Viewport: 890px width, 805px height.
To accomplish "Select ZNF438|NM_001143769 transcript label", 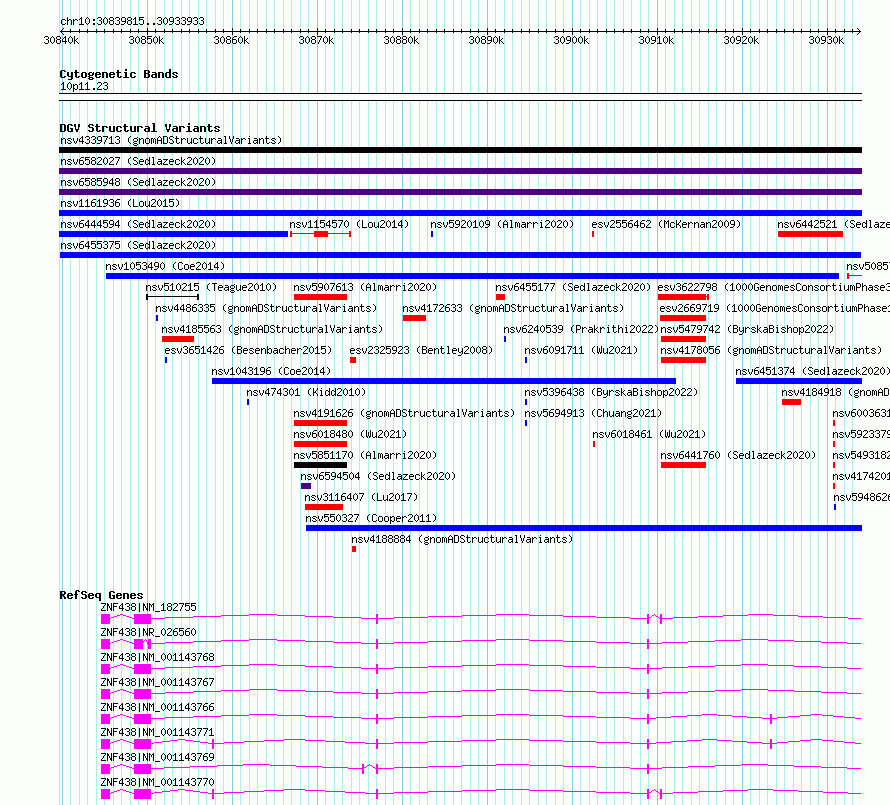I will [158, 757].
